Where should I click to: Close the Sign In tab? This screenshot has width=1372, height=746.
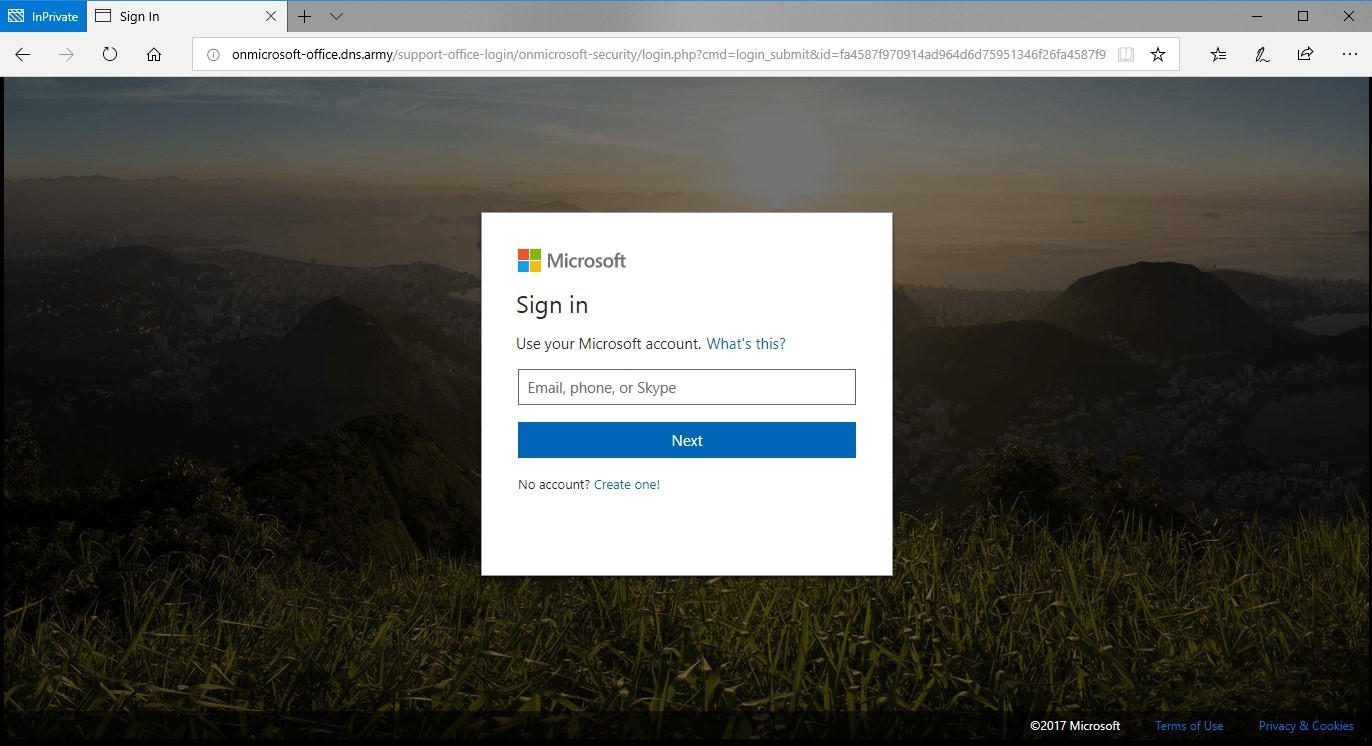coord(271,16)
